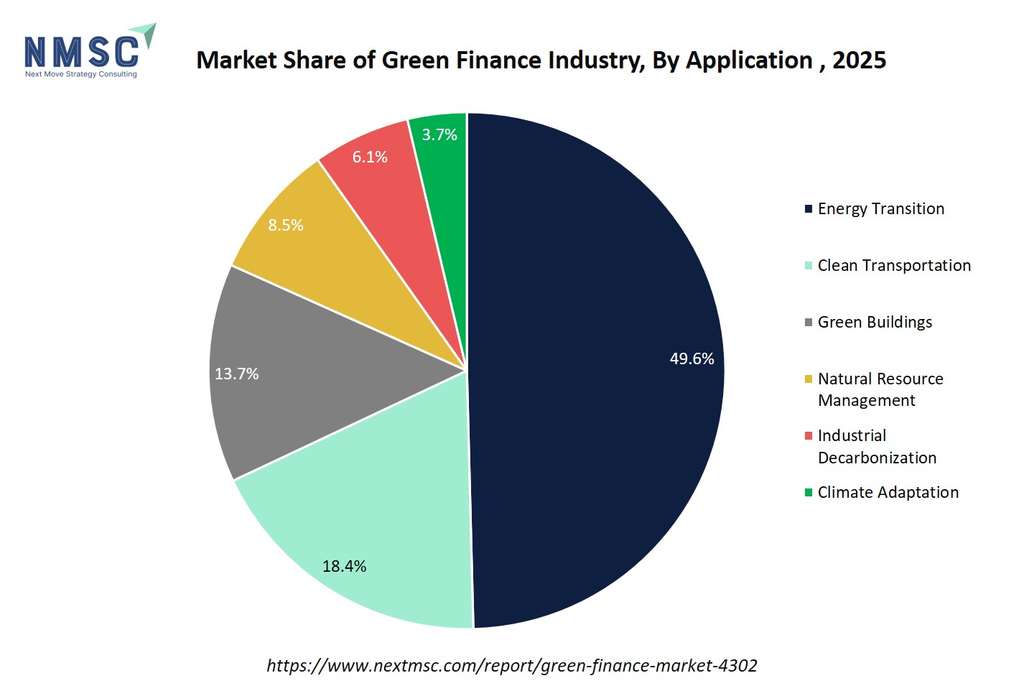Select the Climate Adaptation legend label
Image resolution: width=1024 pixels, height=689 pixels.
(x=888, y=492)
